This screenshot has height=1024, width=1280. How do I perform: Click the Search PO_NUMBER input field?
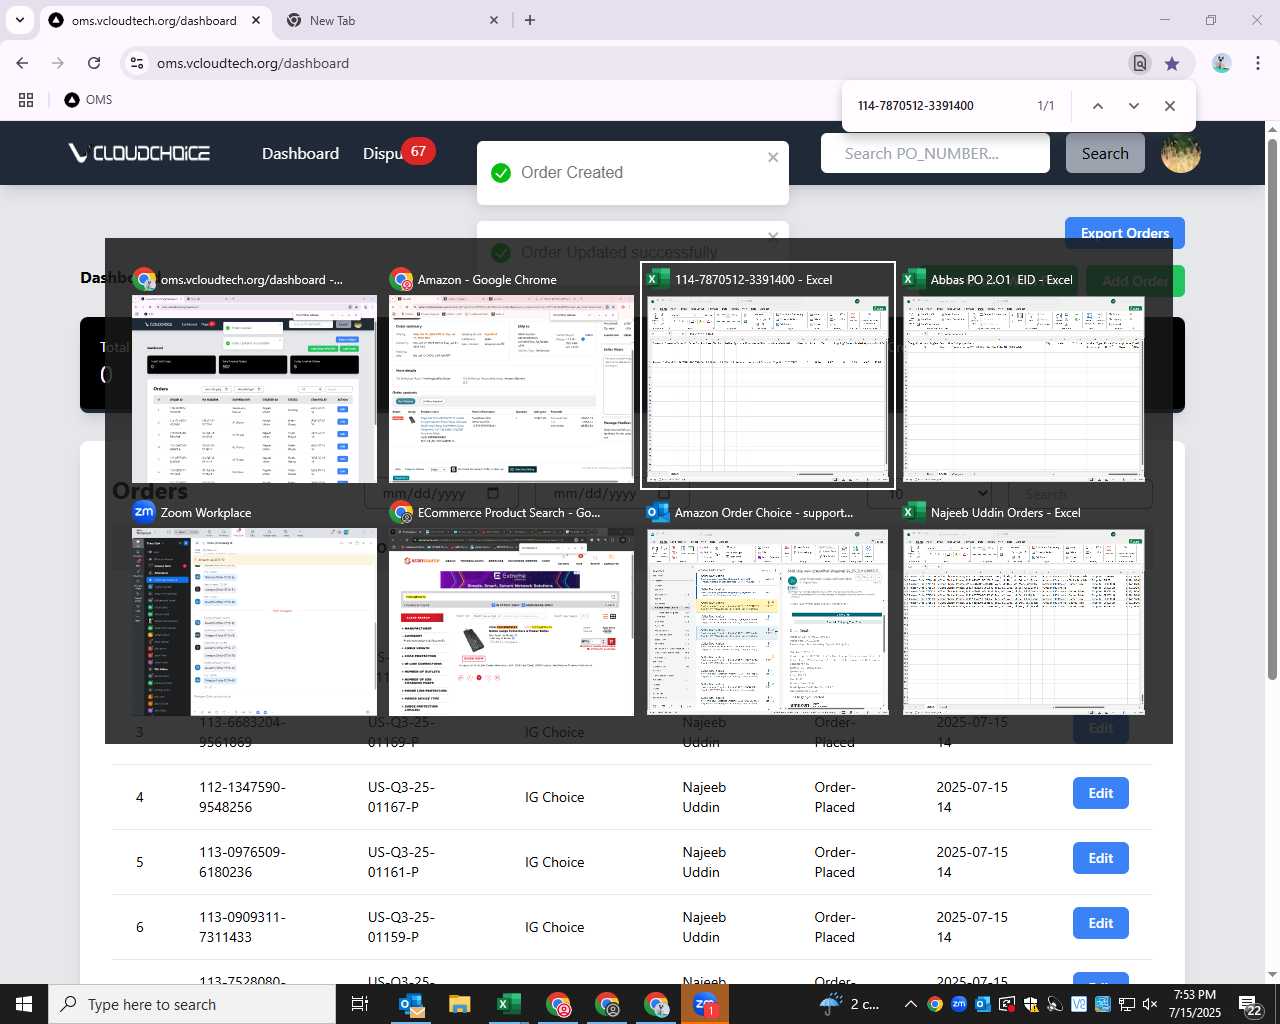coord(935,153)
